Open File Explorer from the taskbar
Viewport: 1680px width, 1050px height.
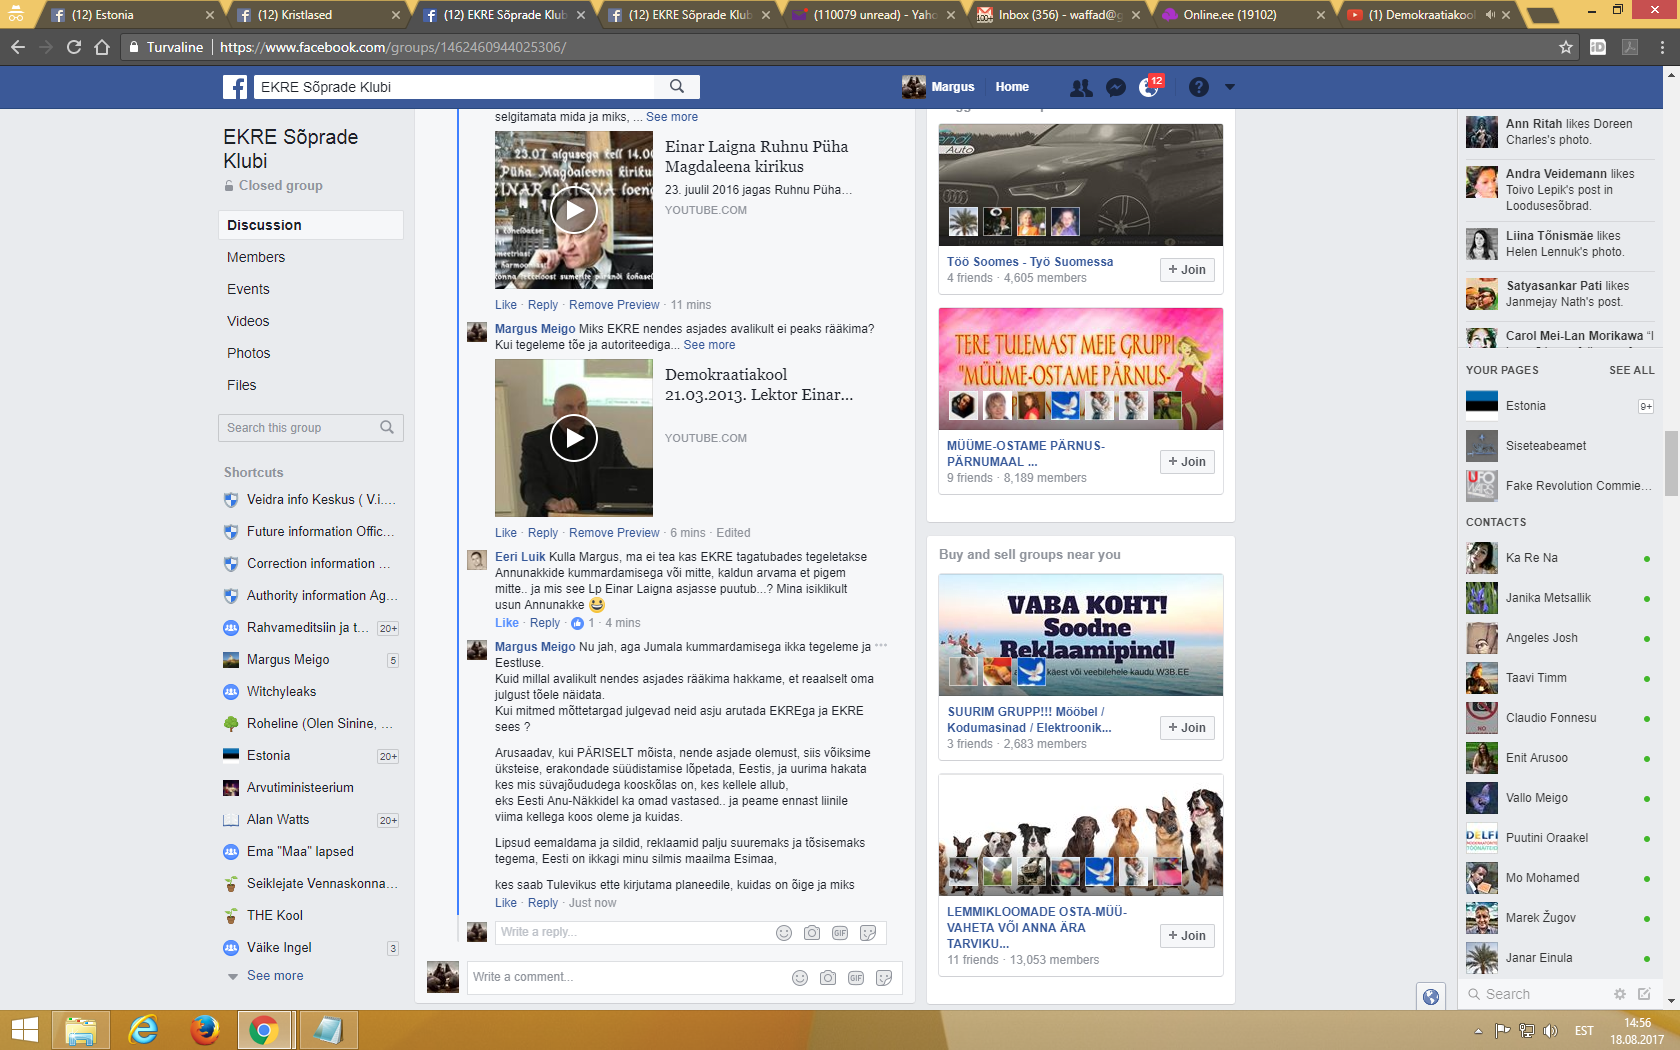[80, 1030]
